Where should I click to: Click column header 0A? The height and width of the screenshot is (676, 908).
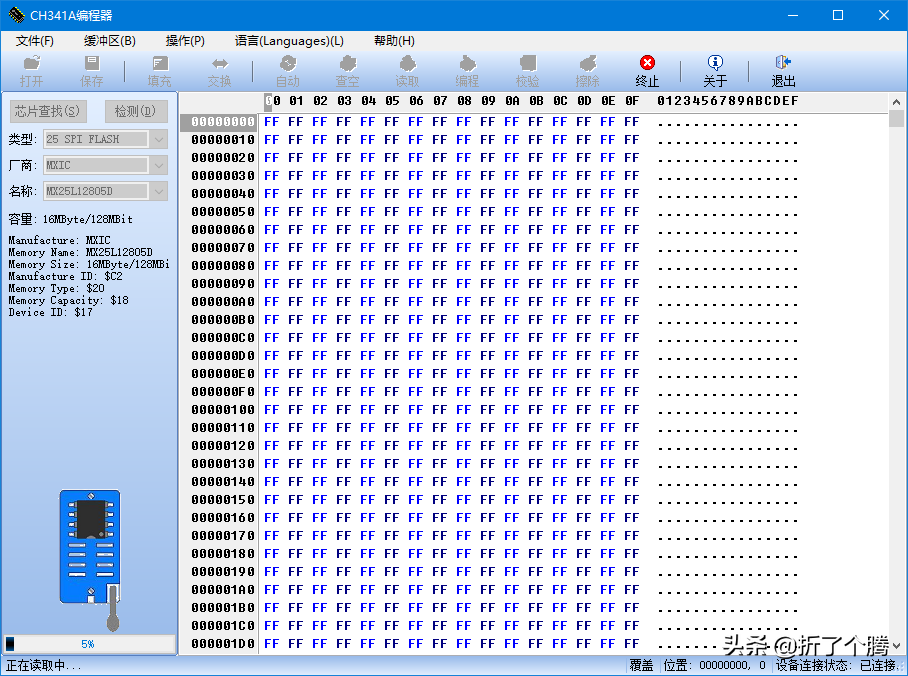[512, 101]
